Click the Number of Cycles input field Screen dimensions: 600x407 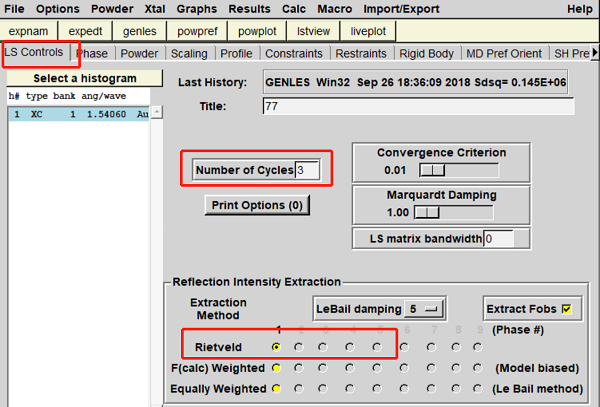(x=307, y=170)
